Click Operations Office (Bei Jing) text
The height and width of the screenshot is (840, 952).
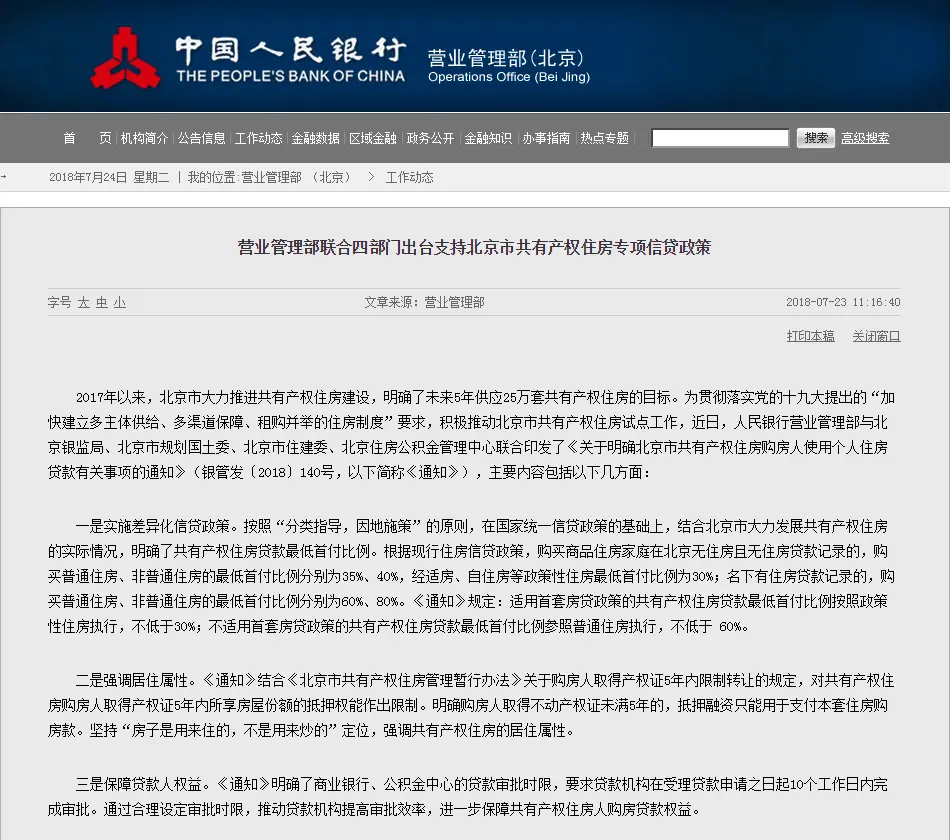click(x=509, y=77)
